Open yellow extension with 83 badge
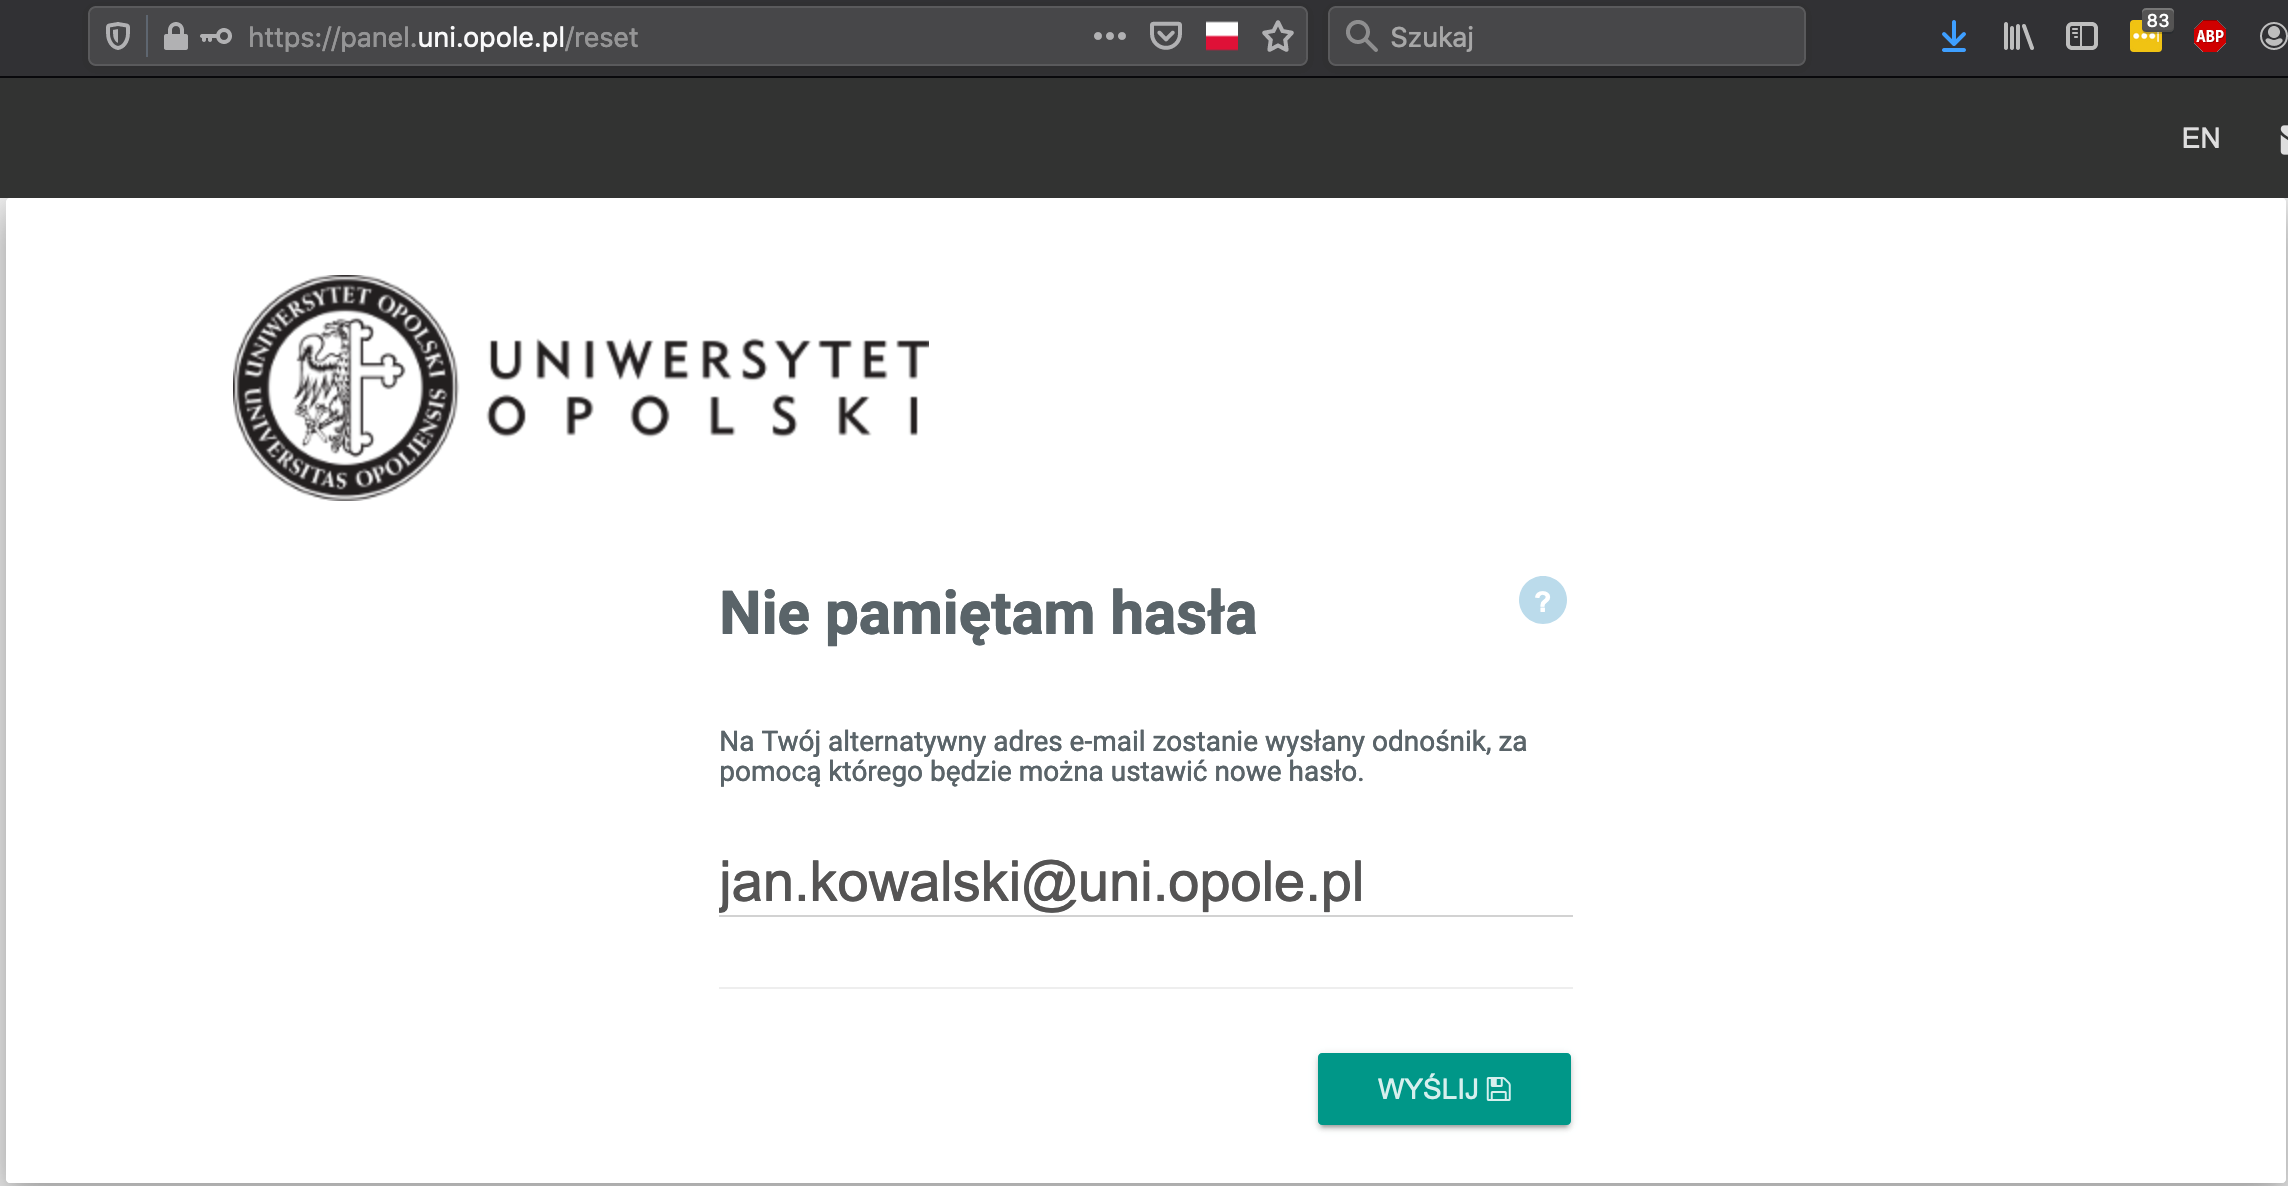The width and height of the screenshot is (2288, 1186). point(2145,37)
